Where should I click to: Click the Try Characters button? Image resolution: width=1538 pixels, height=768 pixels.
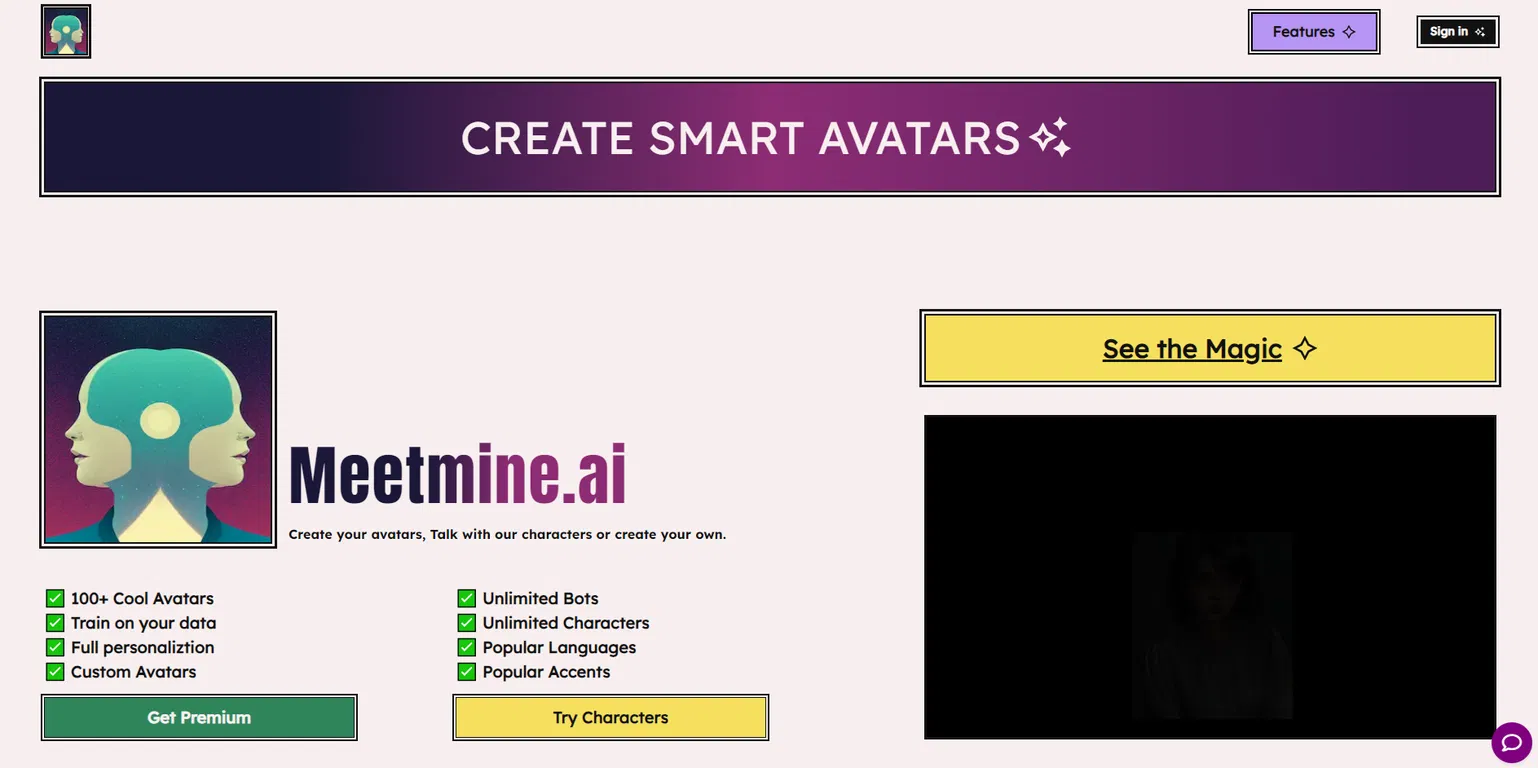[x=611, y=718]
